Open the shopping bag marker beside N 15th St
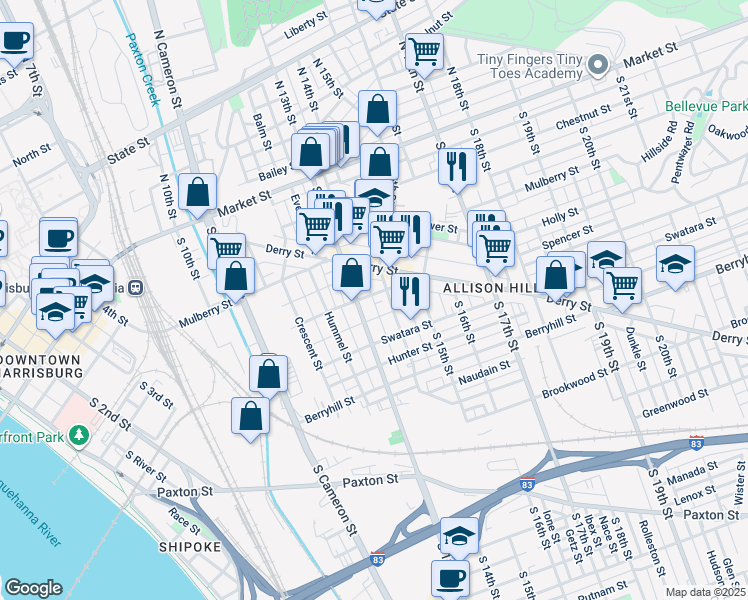748x600 pixels. (x=377, y=111)
